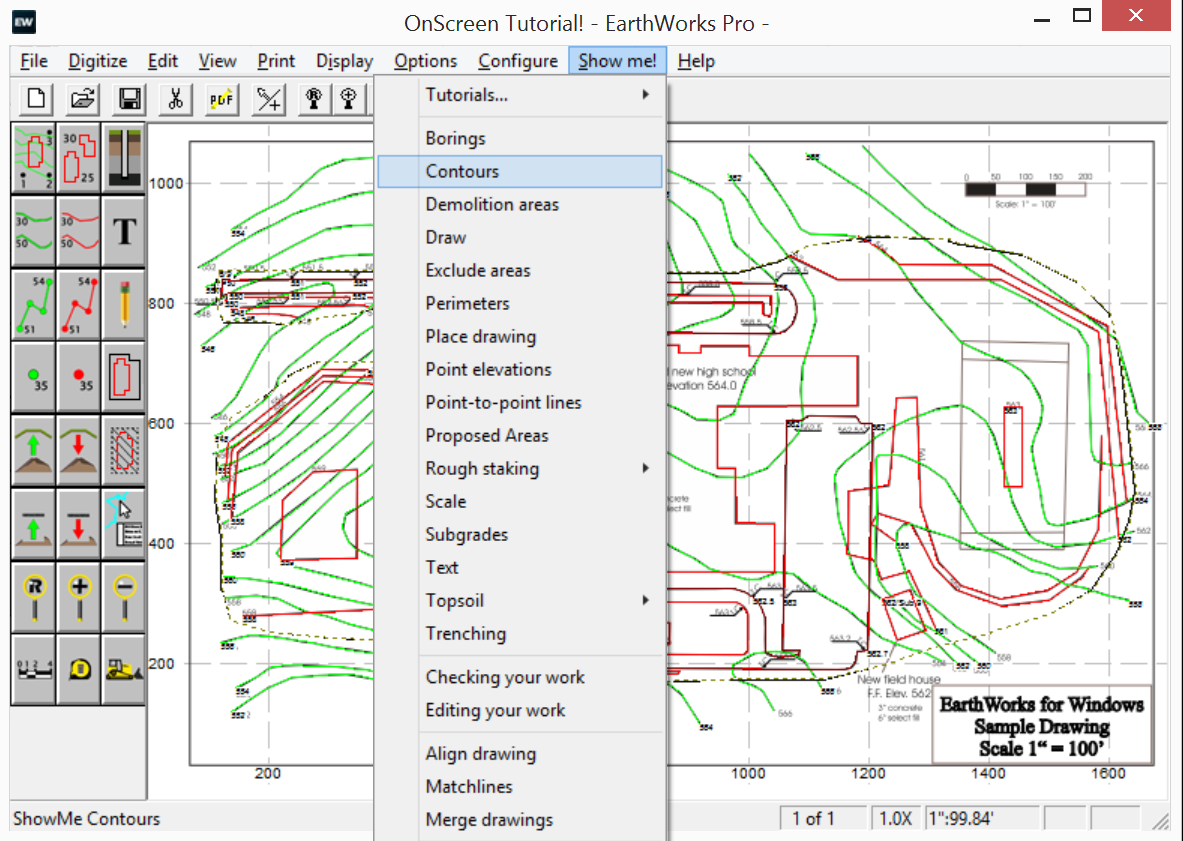Screen dimensions: 1183x841
Task: Click the Save floppy disk icon
Action: 129,99
